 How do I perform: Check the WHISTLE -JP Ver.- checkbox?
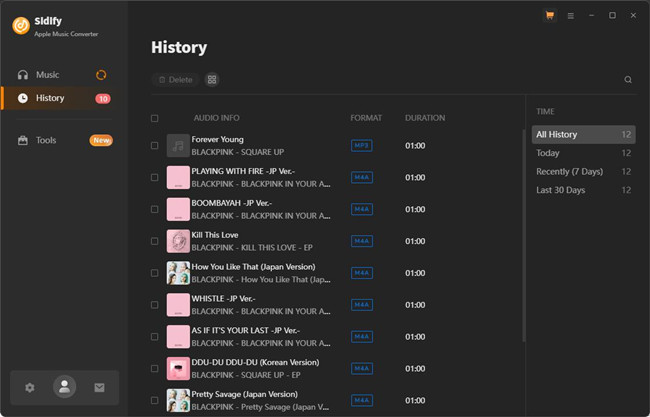[x=155, y=305]
